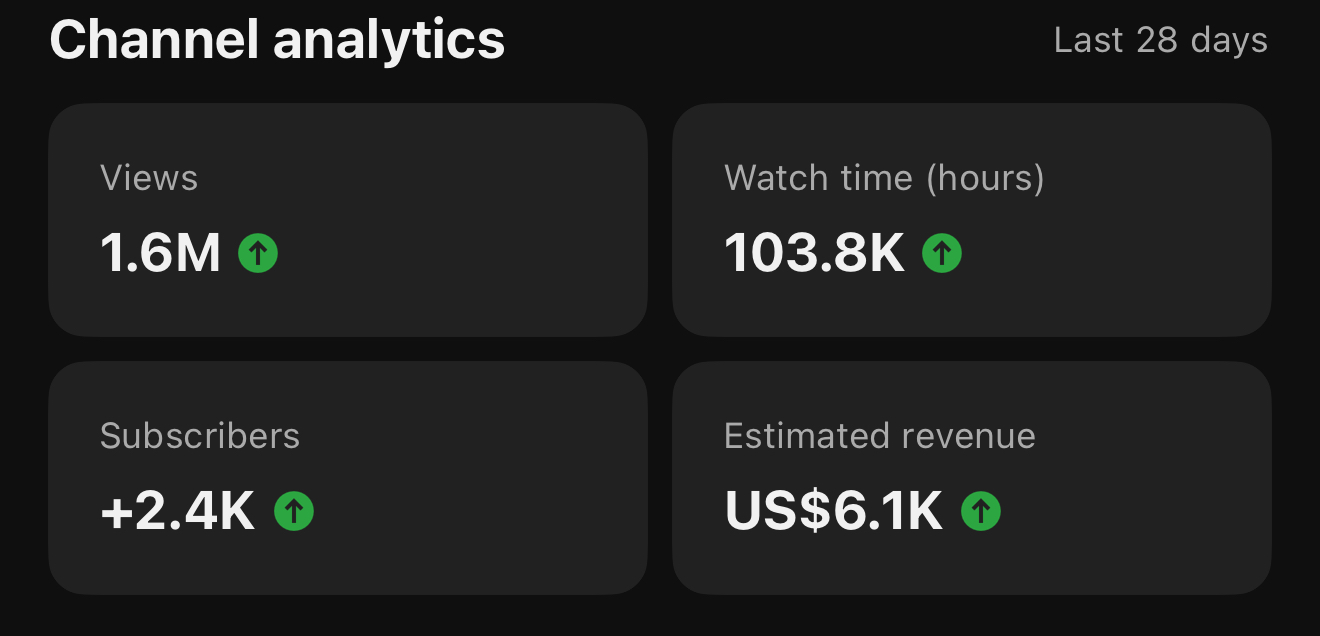The height and width of the screenshot is (636, 1320).
Task: Click the green up arrow beside Views
Action: click(258, 254)
